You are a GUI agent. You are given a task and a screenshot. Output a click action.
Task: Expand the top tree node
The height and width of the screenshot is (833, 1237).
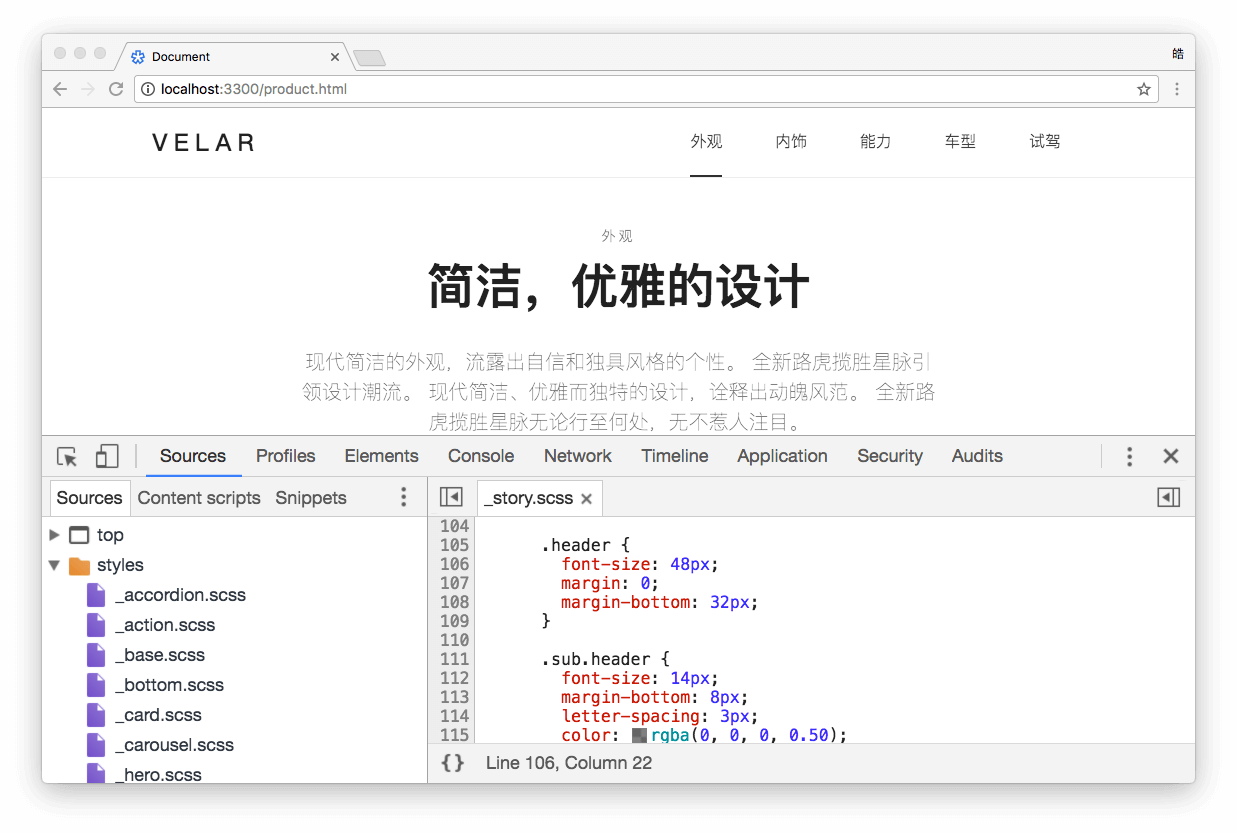tap(54, 535)
